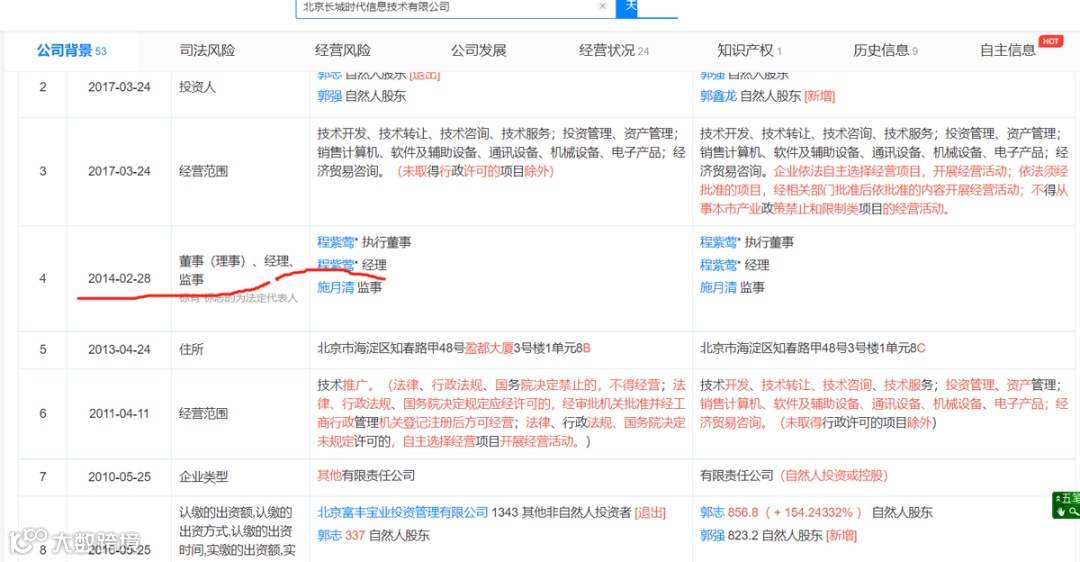This screenshot has width=1080, height=562.
Task: Select address ending 3号楼1单元8C
Action: 813,348
